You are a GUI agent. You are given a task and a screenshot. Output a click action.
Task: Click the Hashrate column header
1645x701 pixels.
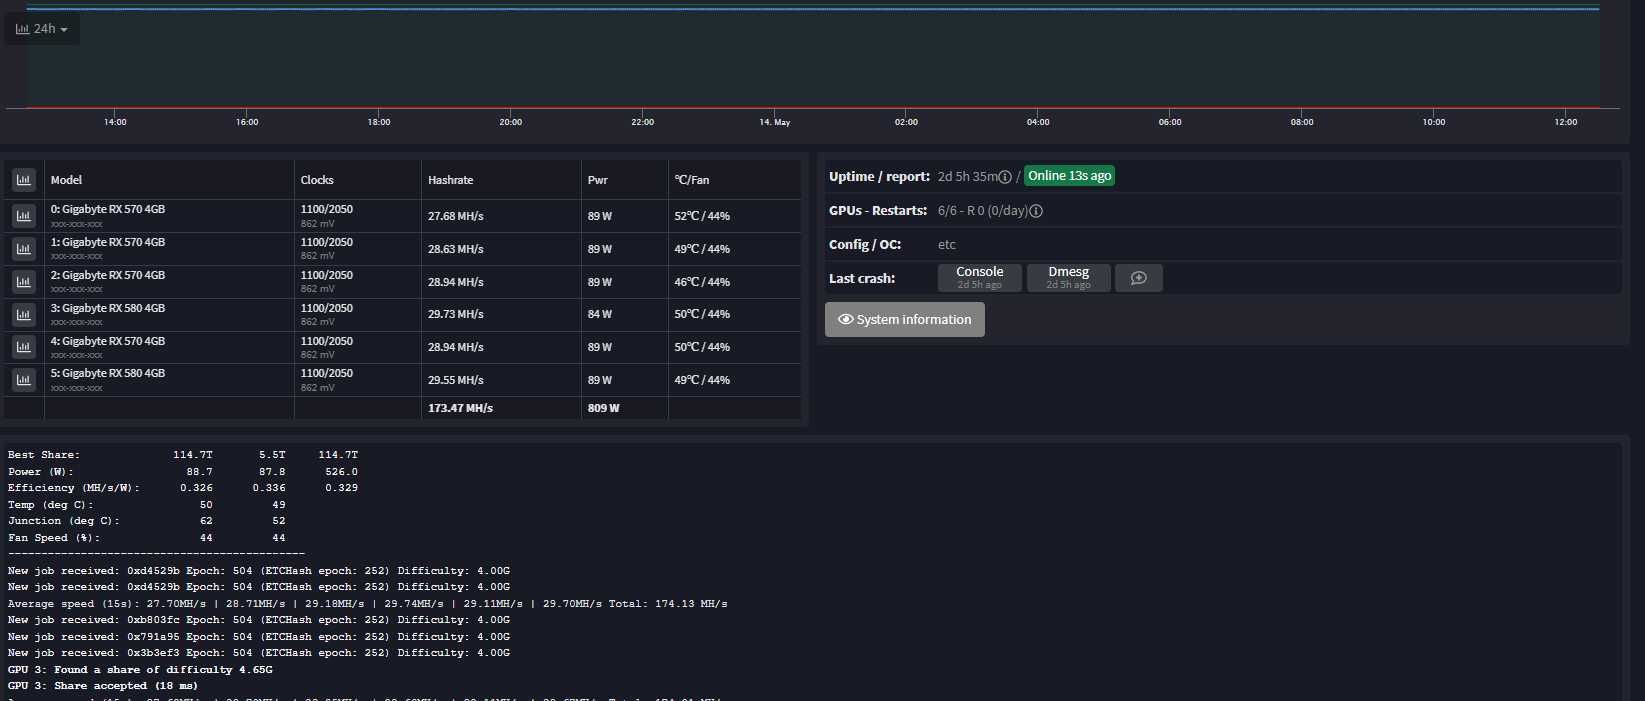[x=450, y=180]
